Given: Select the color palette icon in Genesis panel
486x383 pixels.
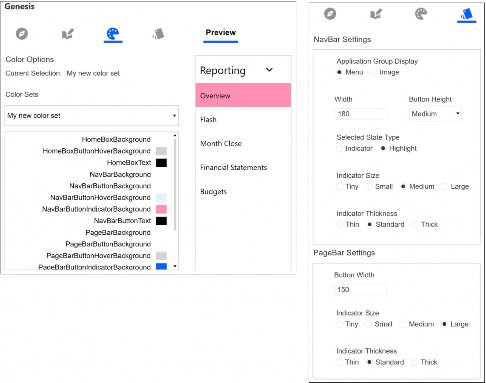Looking at the screenshot, I should point(113,34).
